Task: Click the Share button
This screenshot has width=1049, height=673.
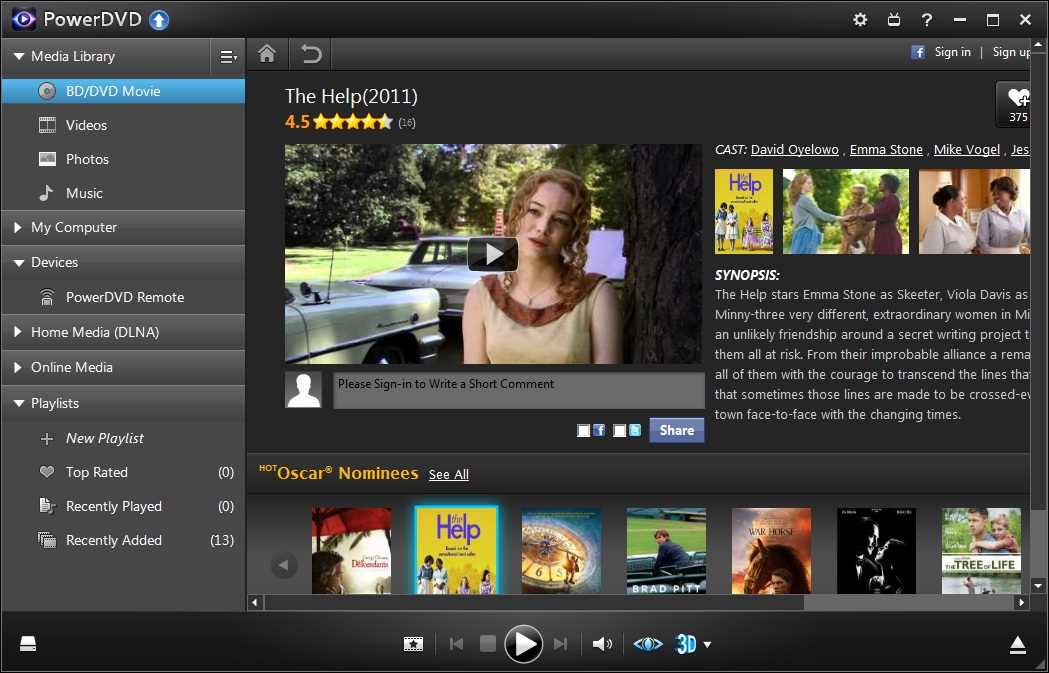Action: (x=676, y=430)
